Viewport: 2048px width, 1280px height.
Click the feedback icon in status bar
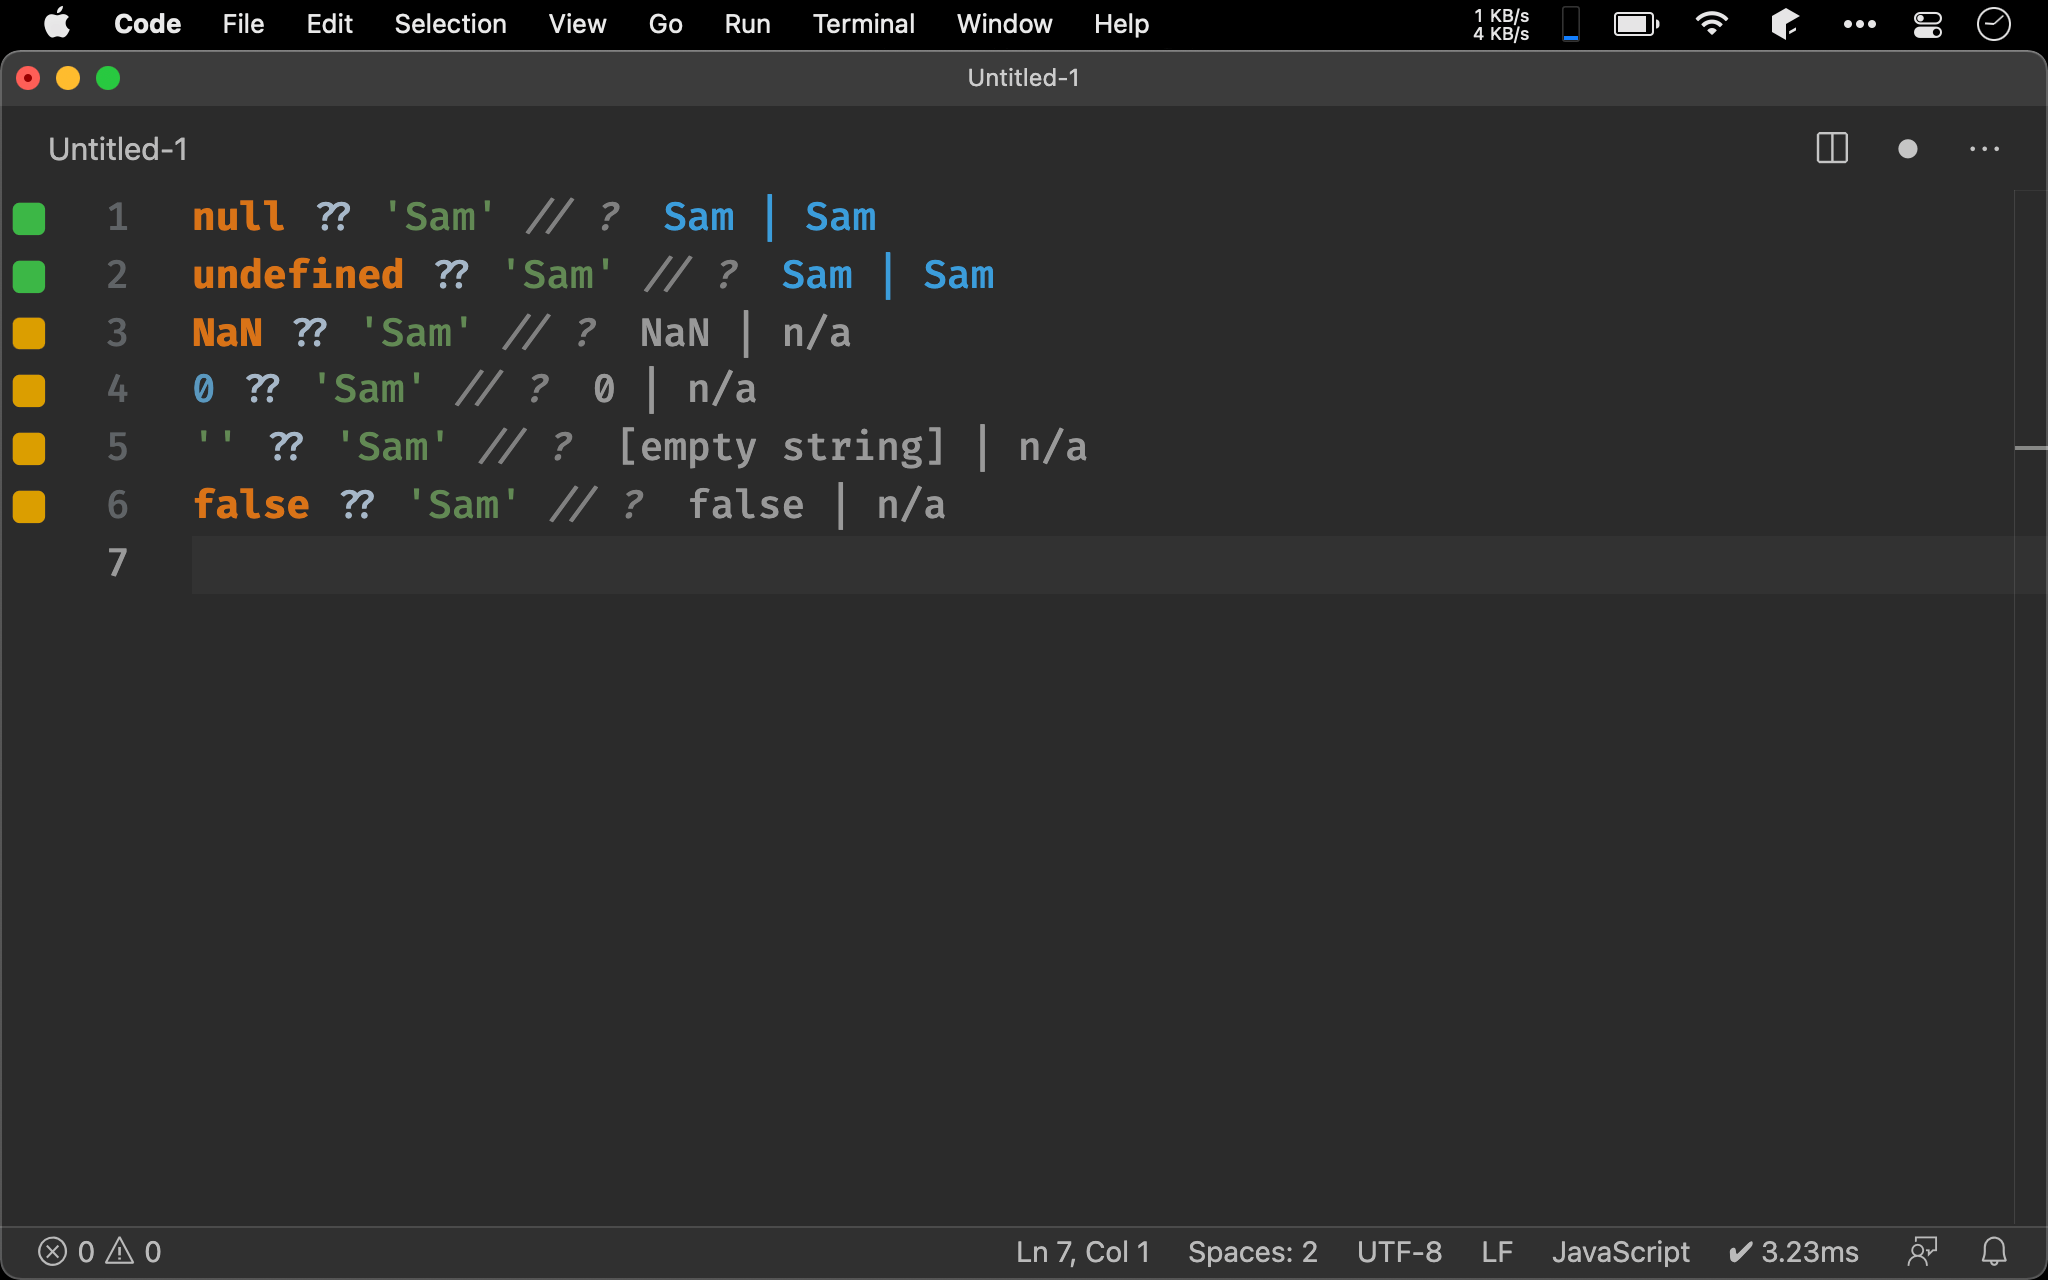[x=1922, y=1251]
